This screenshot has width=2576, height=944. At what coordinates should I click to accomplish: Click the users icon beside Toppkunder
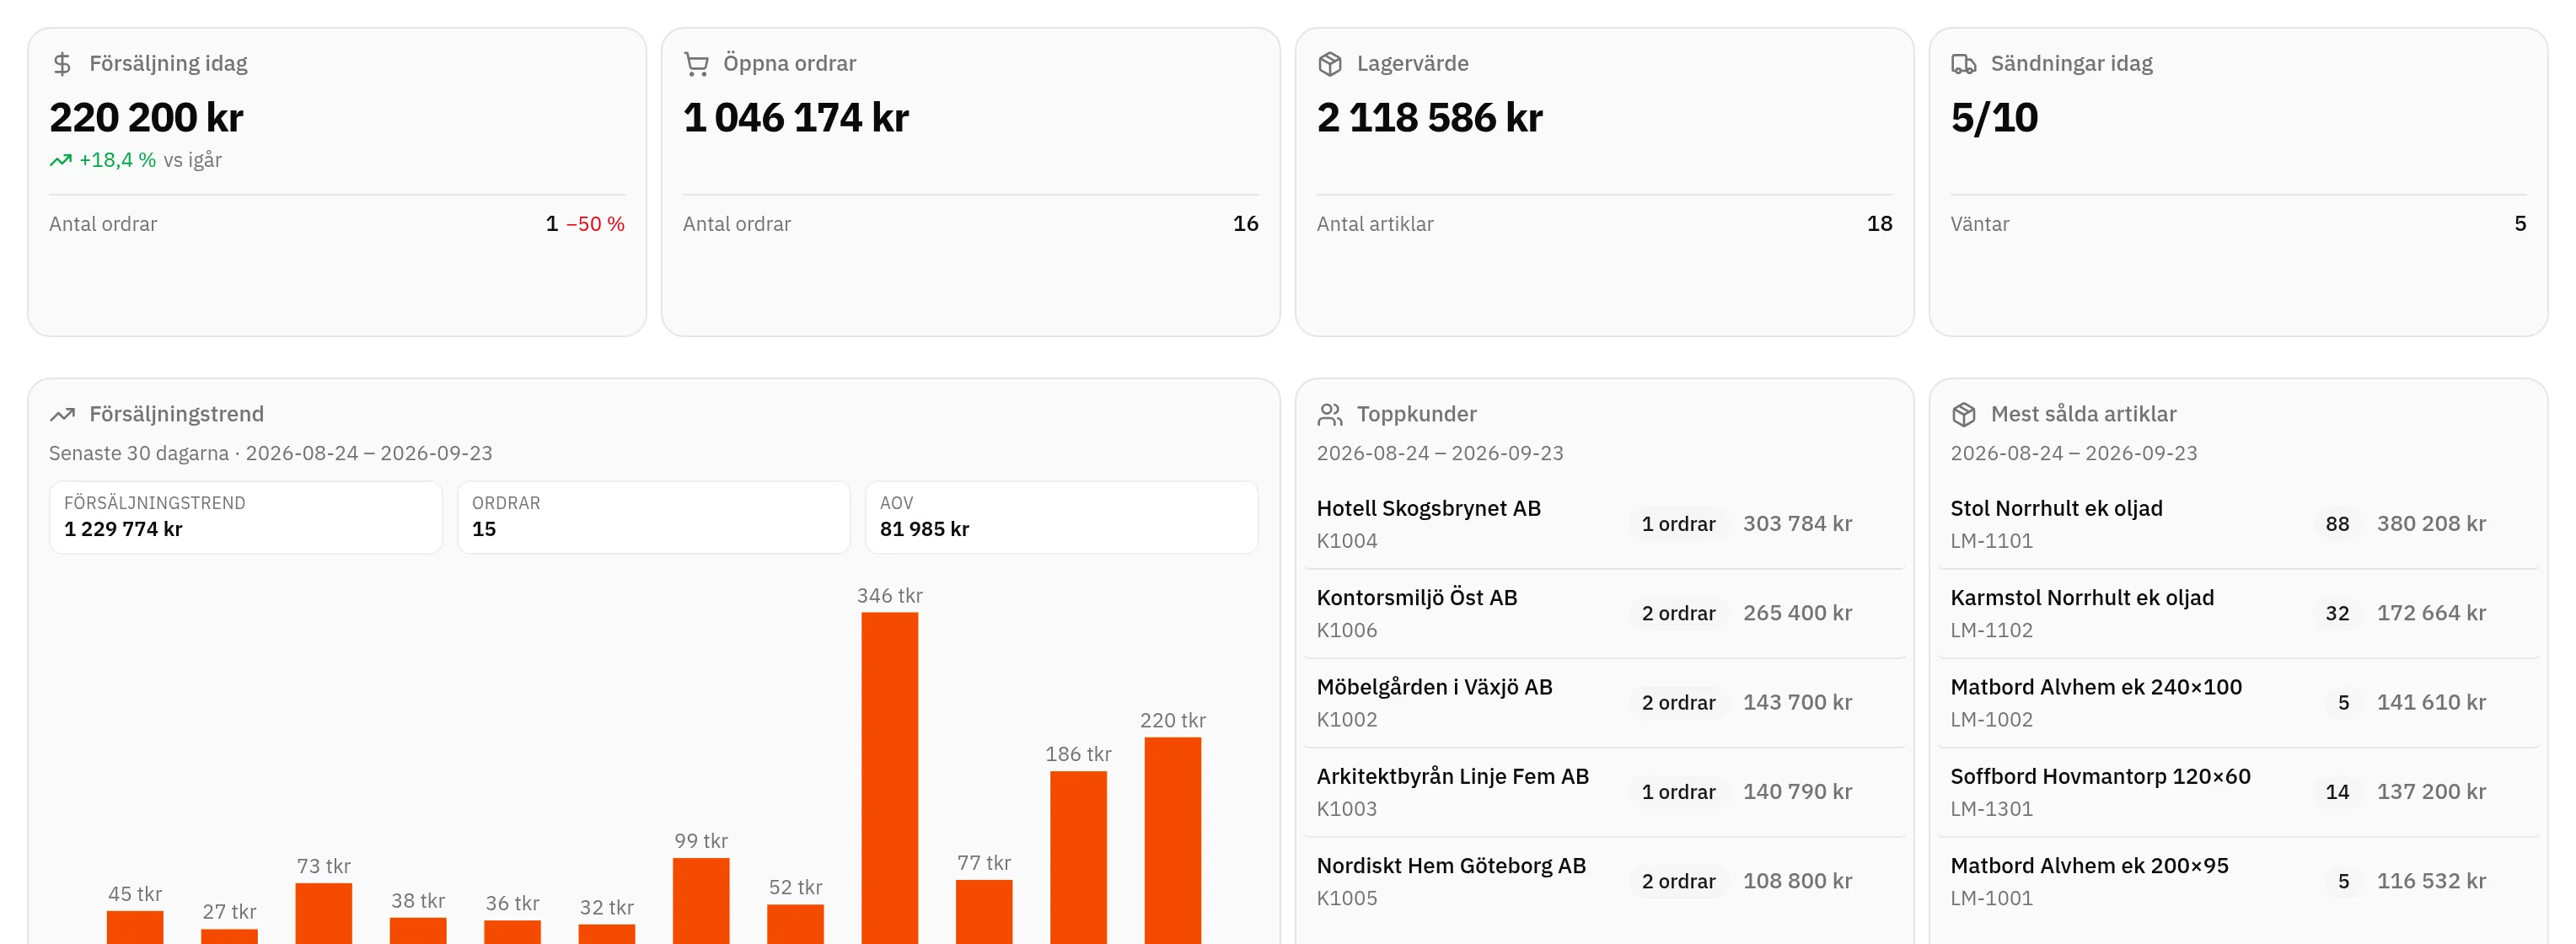coord(1330,414)
